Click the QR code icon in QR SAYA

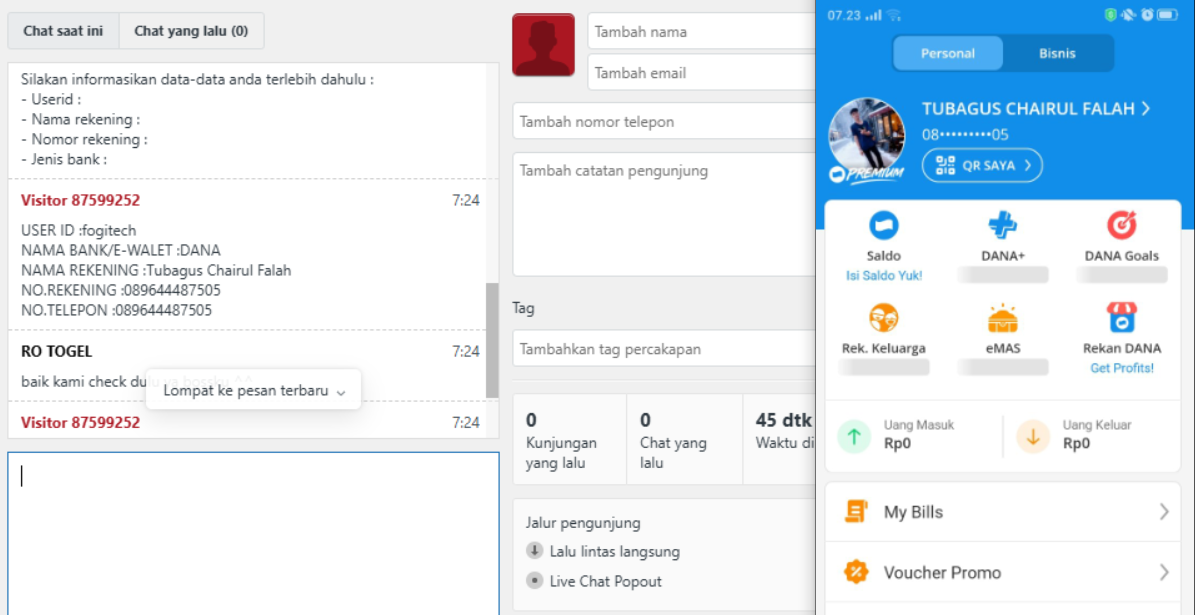point(945,165)
